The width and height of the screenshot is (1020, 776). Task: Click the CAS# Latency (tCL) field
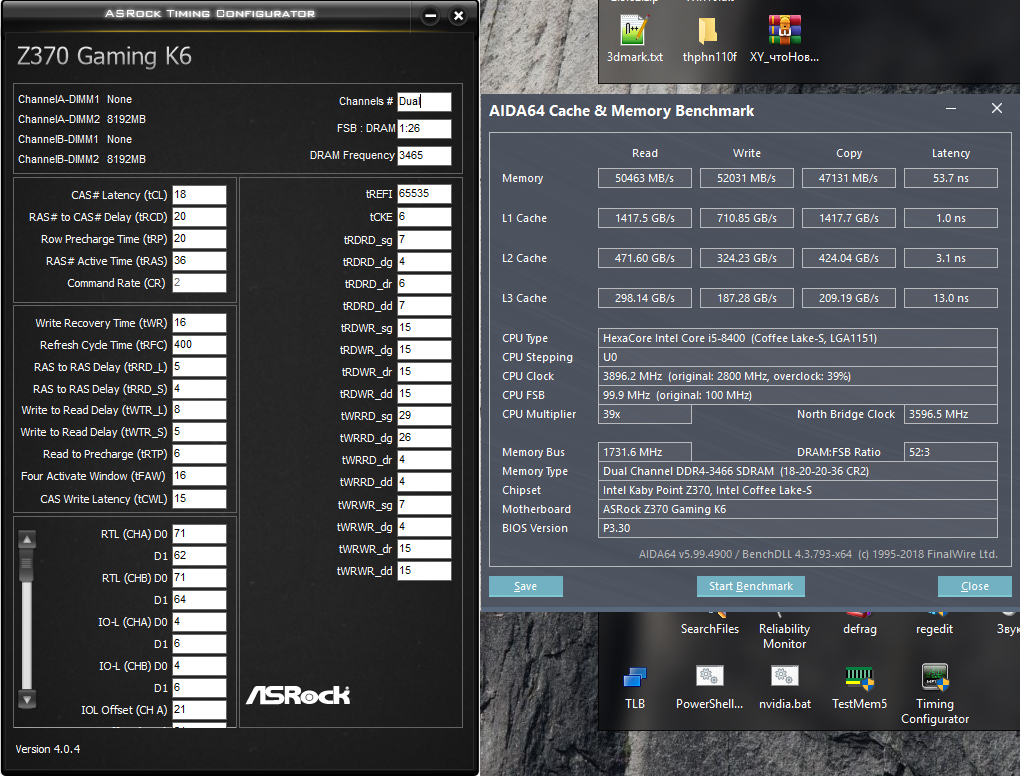point(199,194)
